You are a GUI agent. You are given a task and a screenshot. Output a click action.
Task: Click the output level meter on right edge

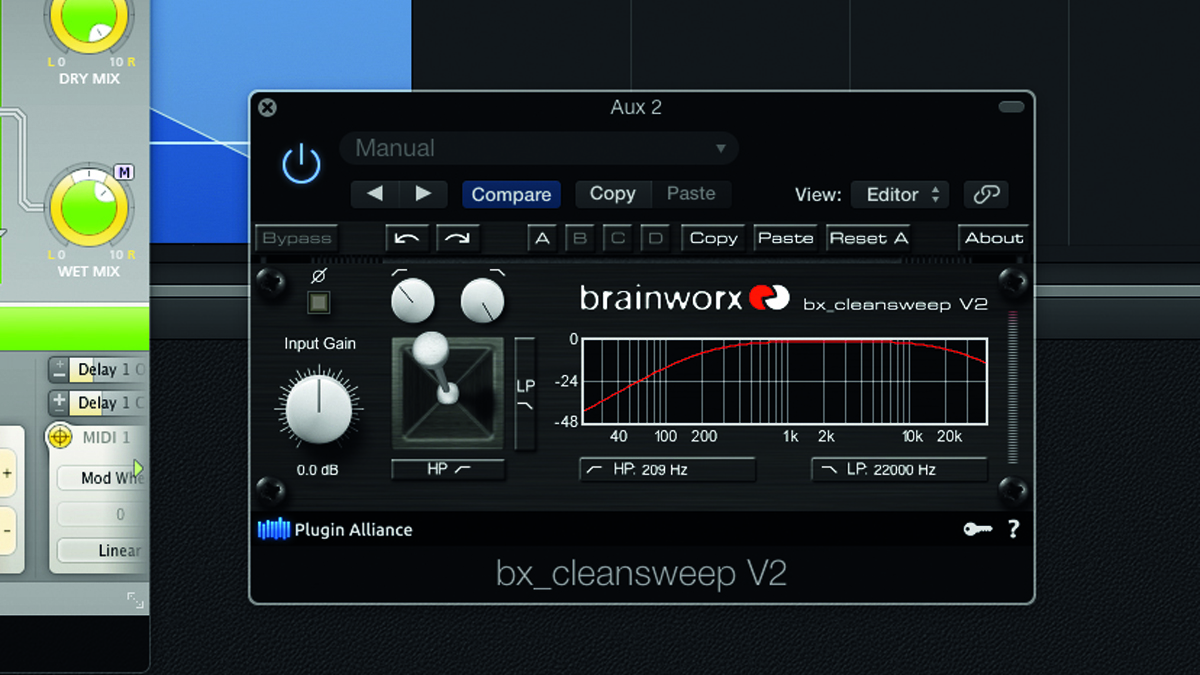pyautogui.click(x=1012, y=388)
